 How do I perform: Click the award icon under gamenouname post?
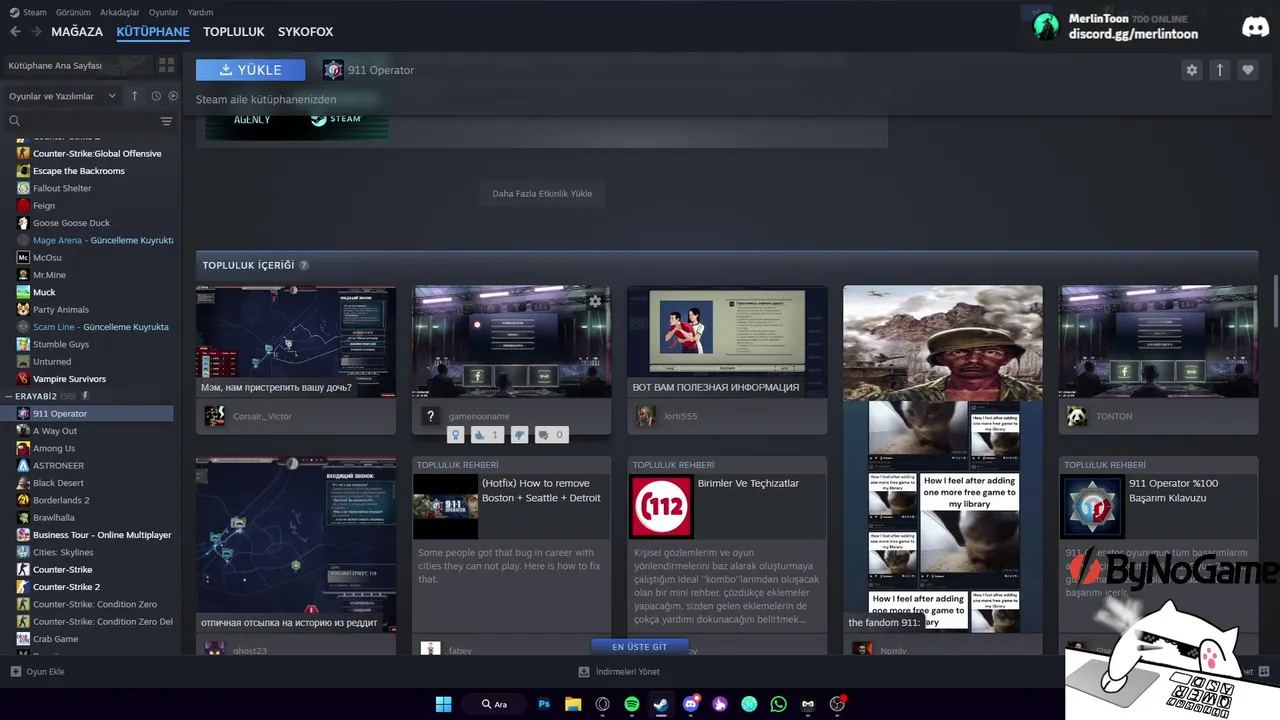(x=456, y=435)
